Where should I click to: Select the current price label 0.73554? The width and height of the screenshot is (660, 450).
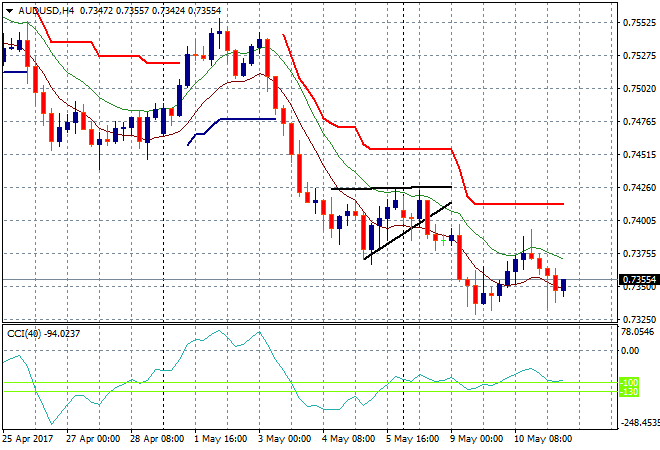[639, 280]
